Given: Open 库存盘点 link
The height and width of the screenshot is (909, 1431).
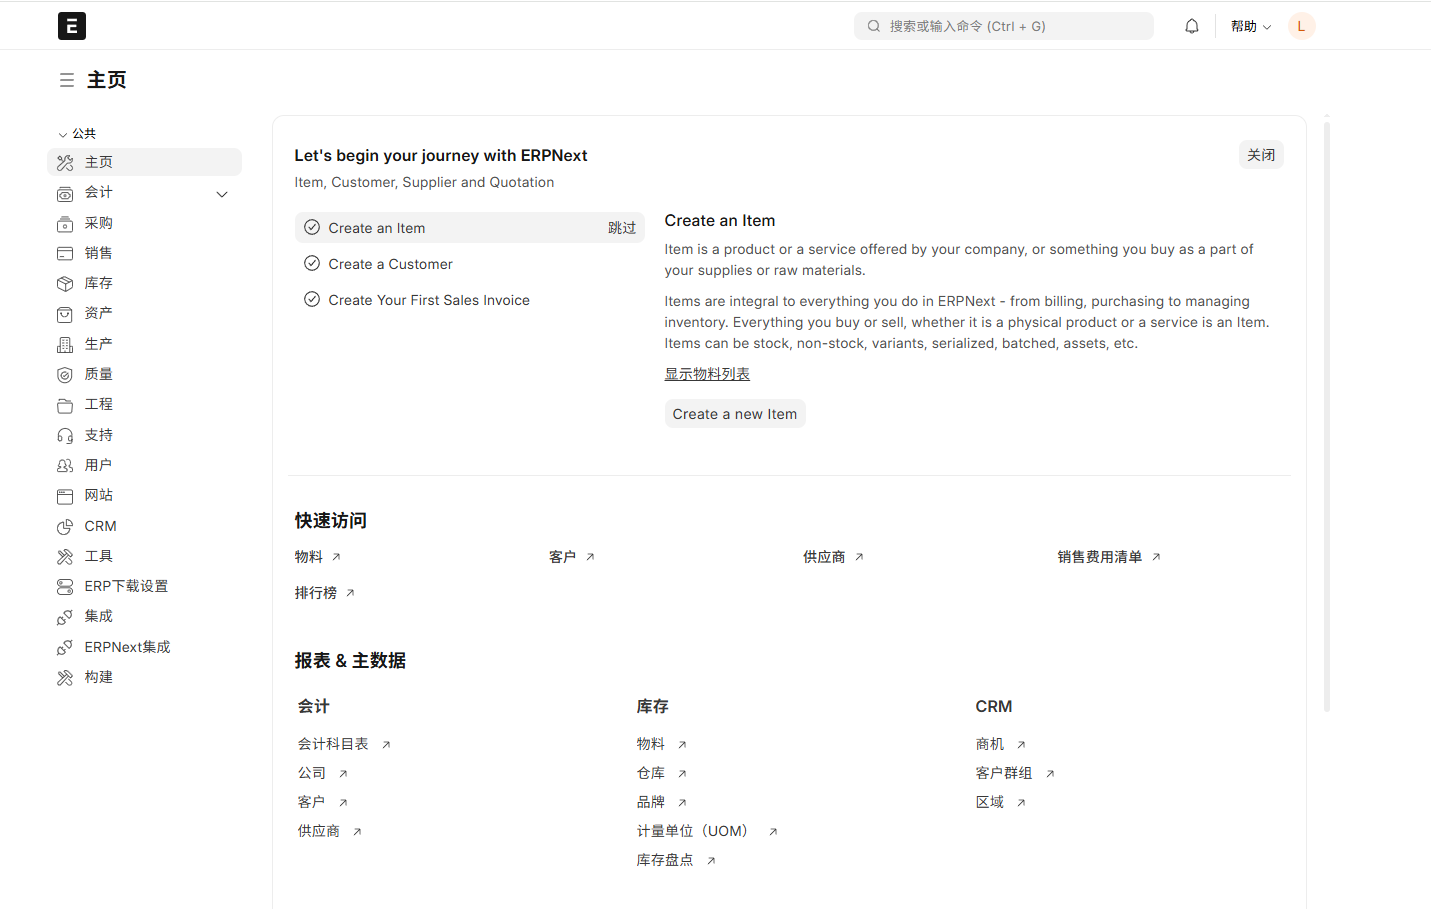Looking at the screenshot, I should [665, 860].
